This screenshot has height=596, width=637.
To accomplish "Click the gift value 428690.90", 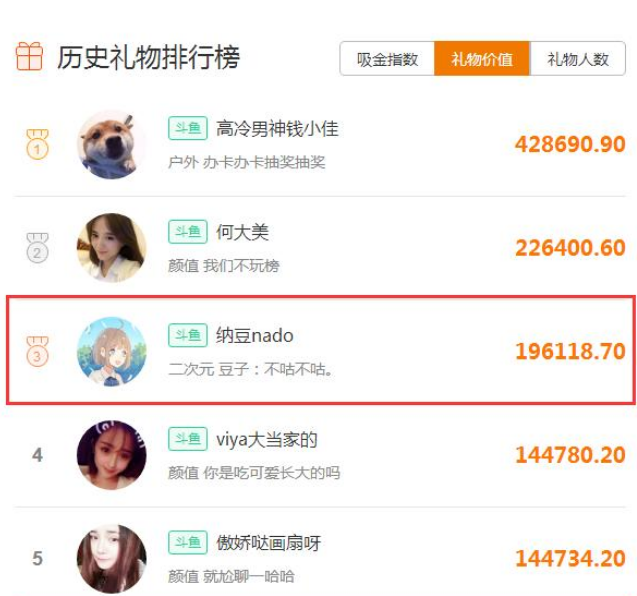I will (x=570, y=144).
